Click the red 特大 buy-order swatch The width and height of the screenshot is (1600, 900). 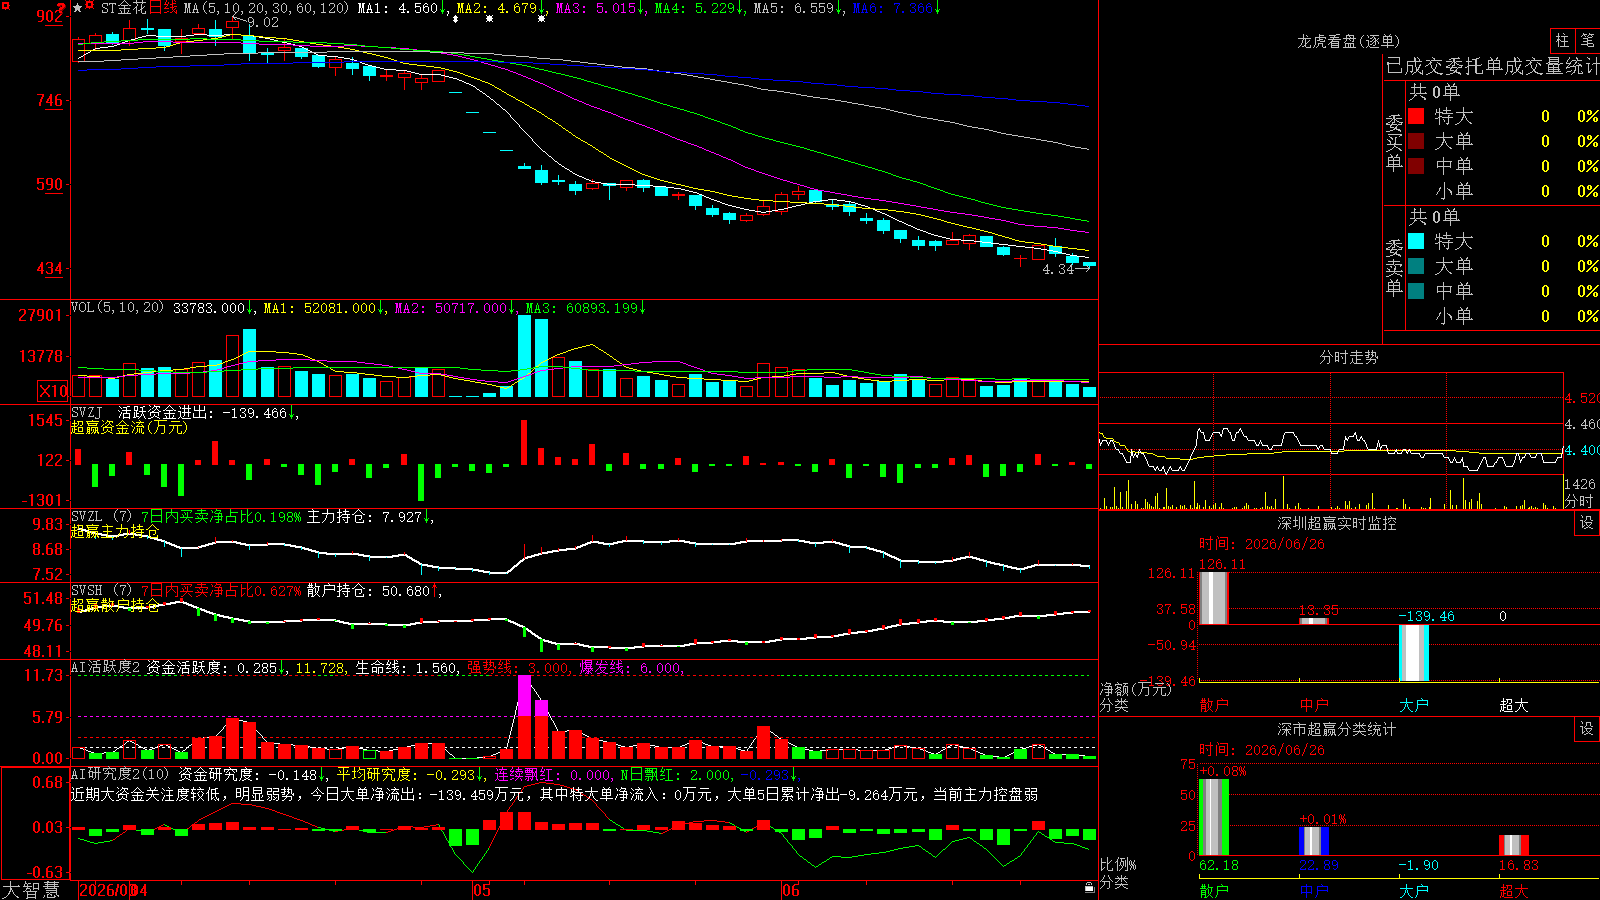coord(1416,116)
